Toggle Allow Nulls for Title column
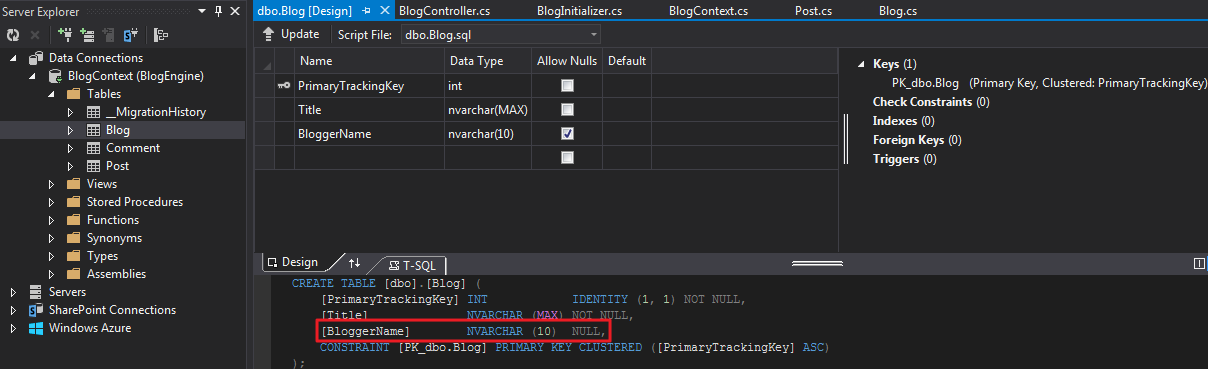This screenshot has height=369, width=1208. (x=567, y=110)
